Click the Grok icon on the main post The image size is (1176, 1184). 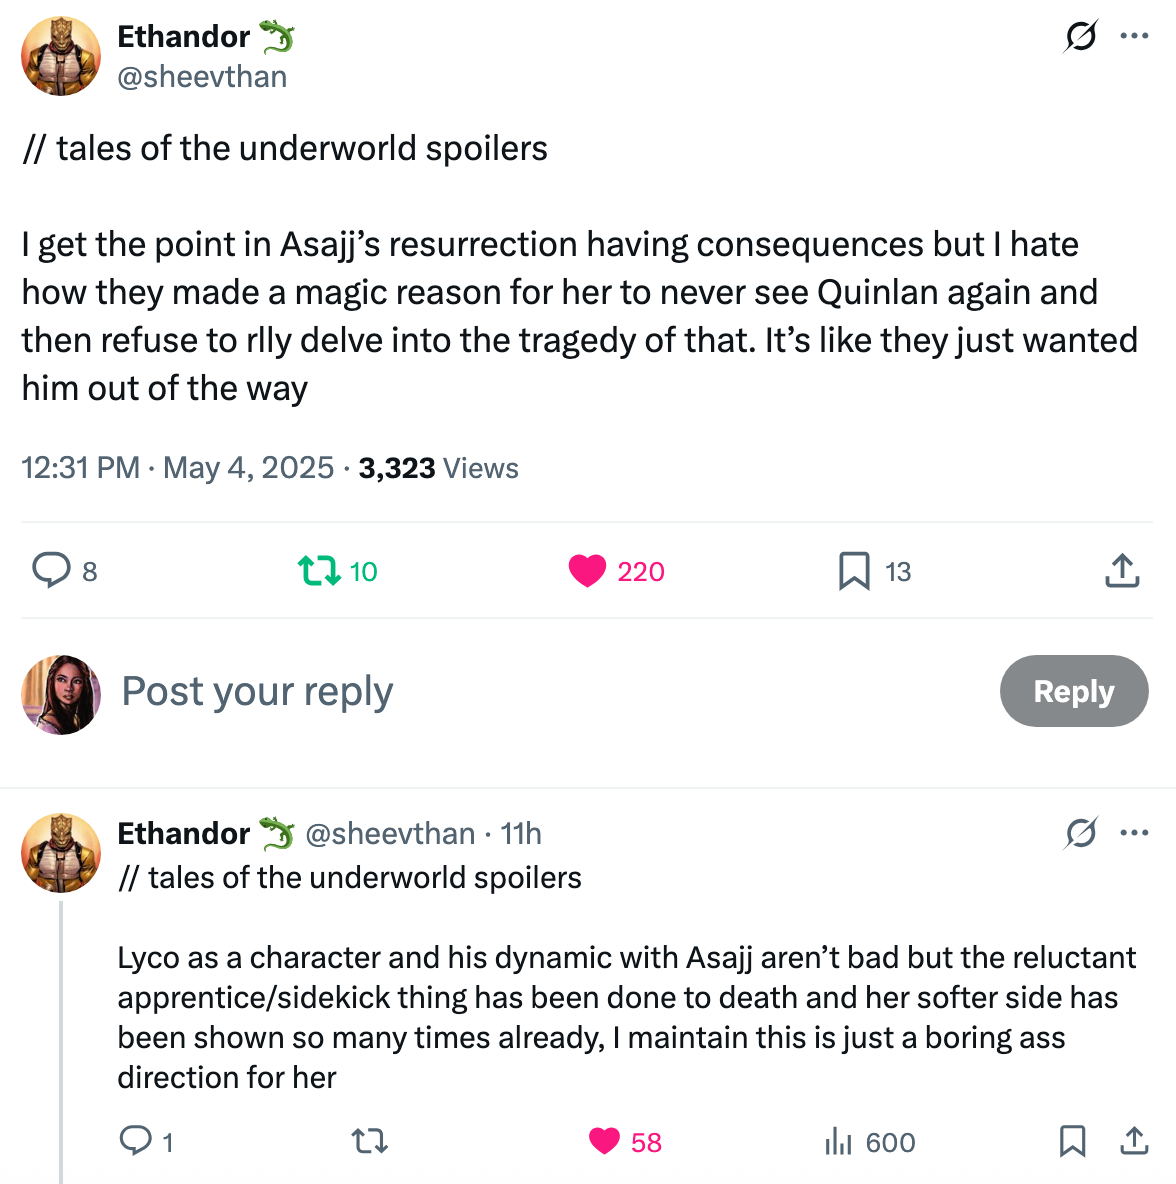click(x=1080, y=37)
